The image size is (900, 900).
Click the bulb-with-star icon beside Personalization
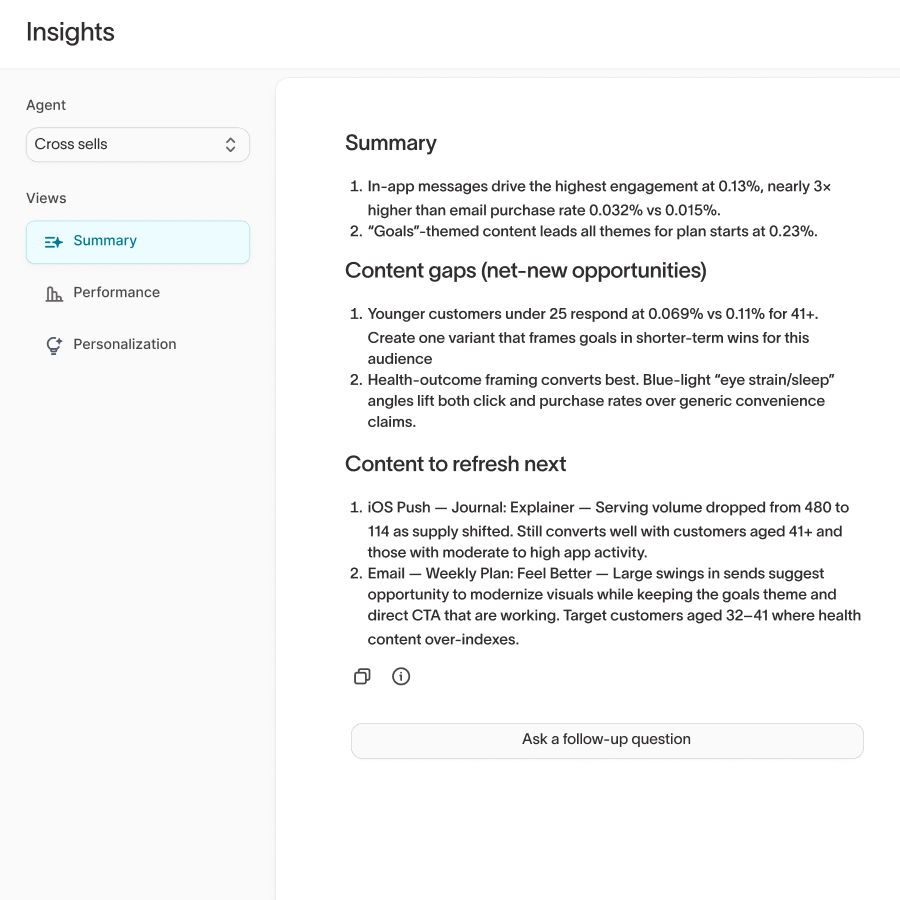[52, 344]
